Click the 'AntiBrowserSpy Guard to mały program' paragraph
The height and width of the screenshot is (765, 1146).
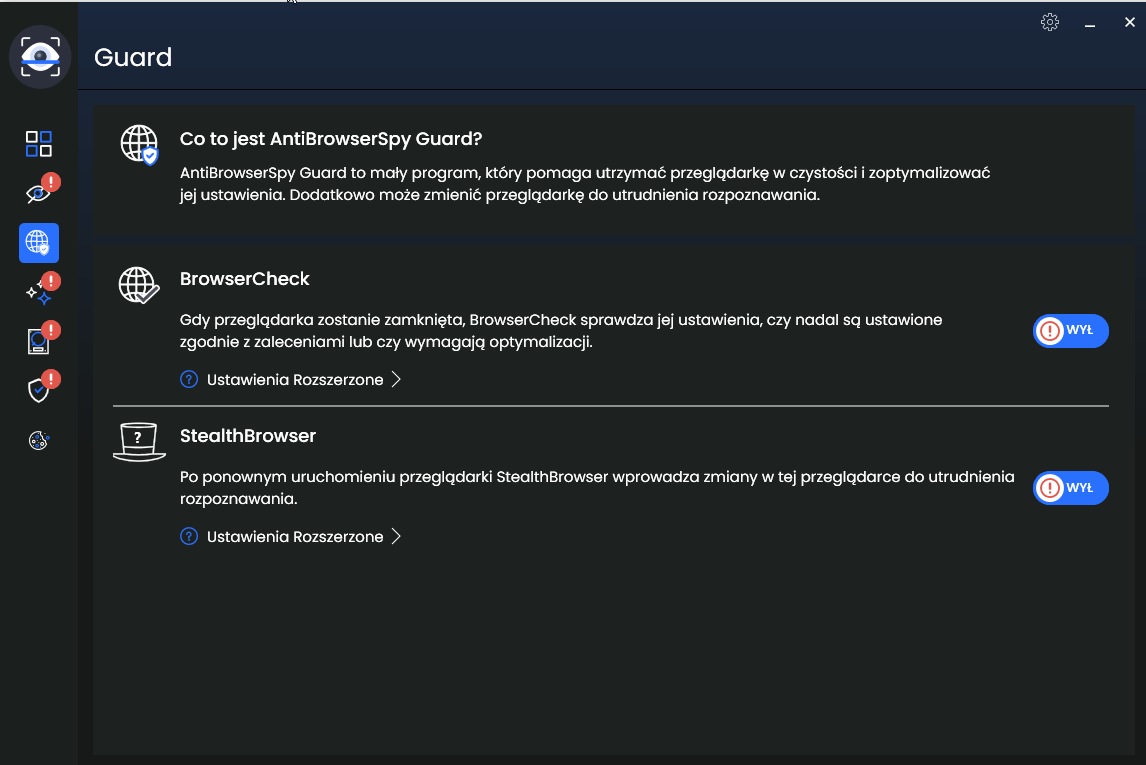click(585, 184)
